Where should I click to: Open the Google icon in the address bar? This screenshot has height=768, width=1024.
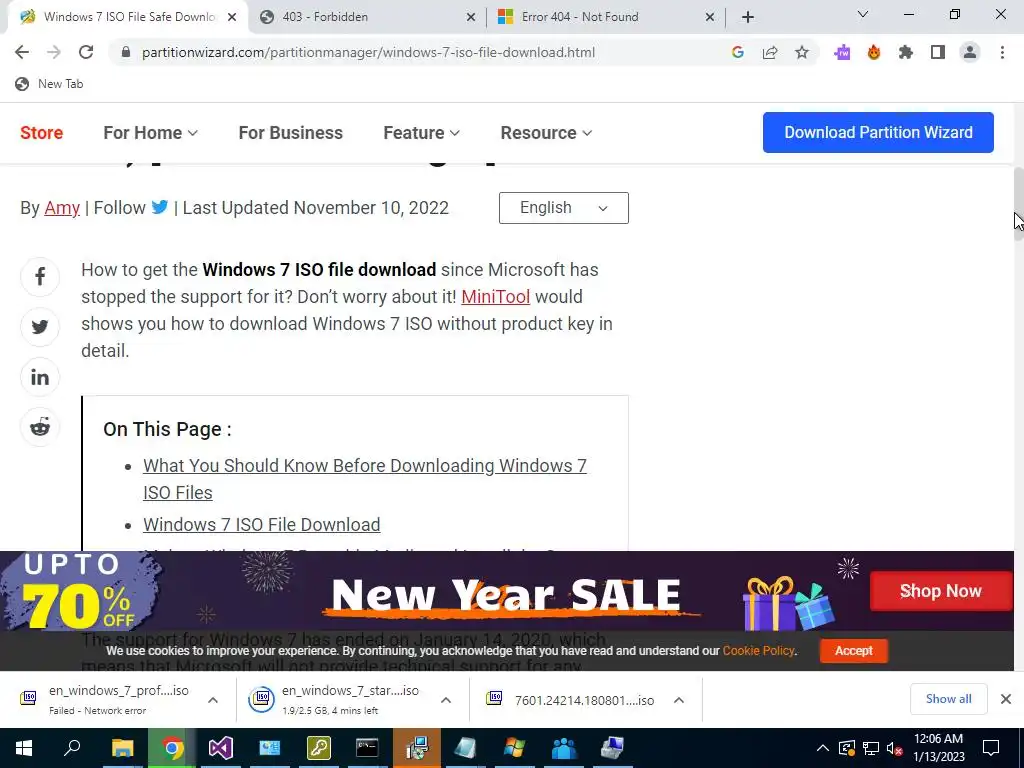[738, 52]
